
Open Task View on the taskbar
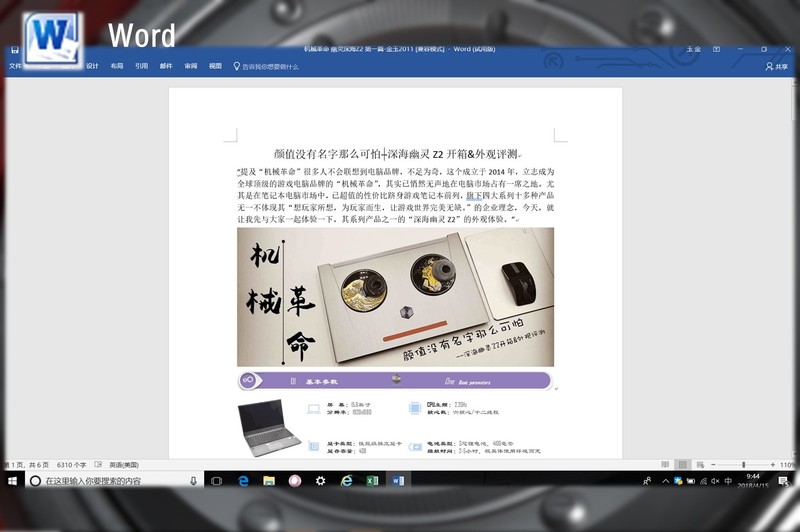click(216, 480)
